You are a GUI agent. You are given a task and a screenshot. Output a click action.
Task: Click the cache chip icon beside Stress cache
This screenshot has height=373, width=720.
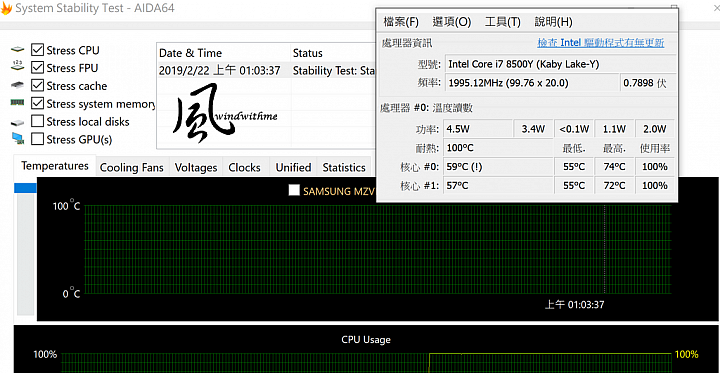point(17,85)
